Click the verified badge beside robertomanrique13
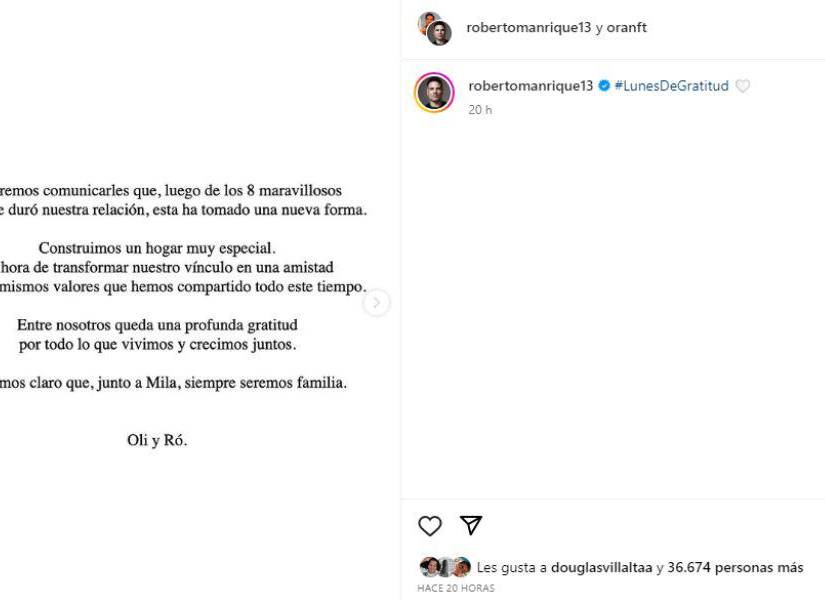 604,86
